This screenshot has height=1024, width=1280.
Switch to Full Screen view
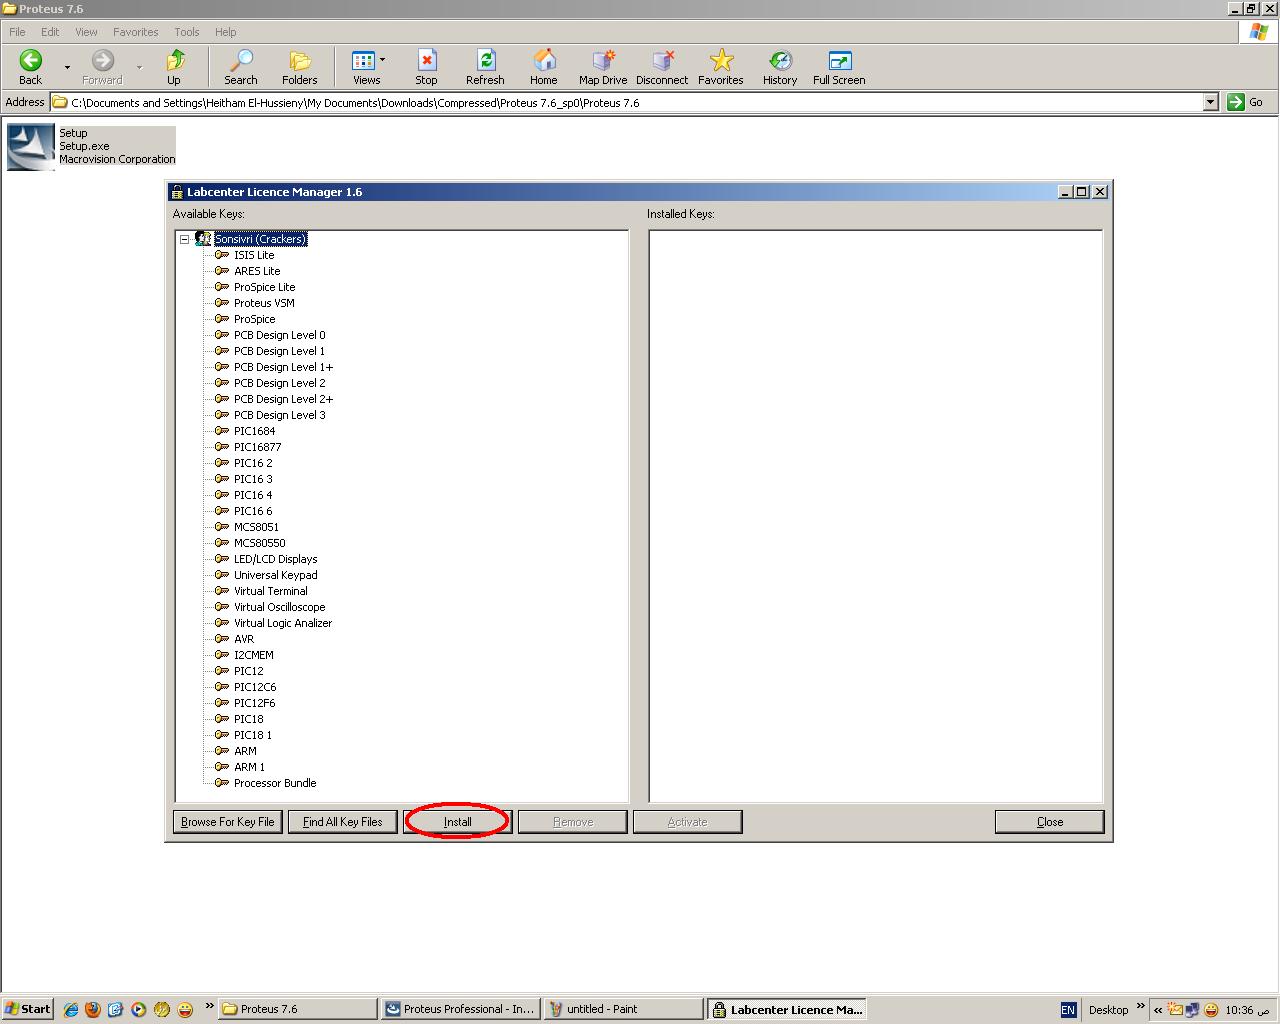(839, 61)
